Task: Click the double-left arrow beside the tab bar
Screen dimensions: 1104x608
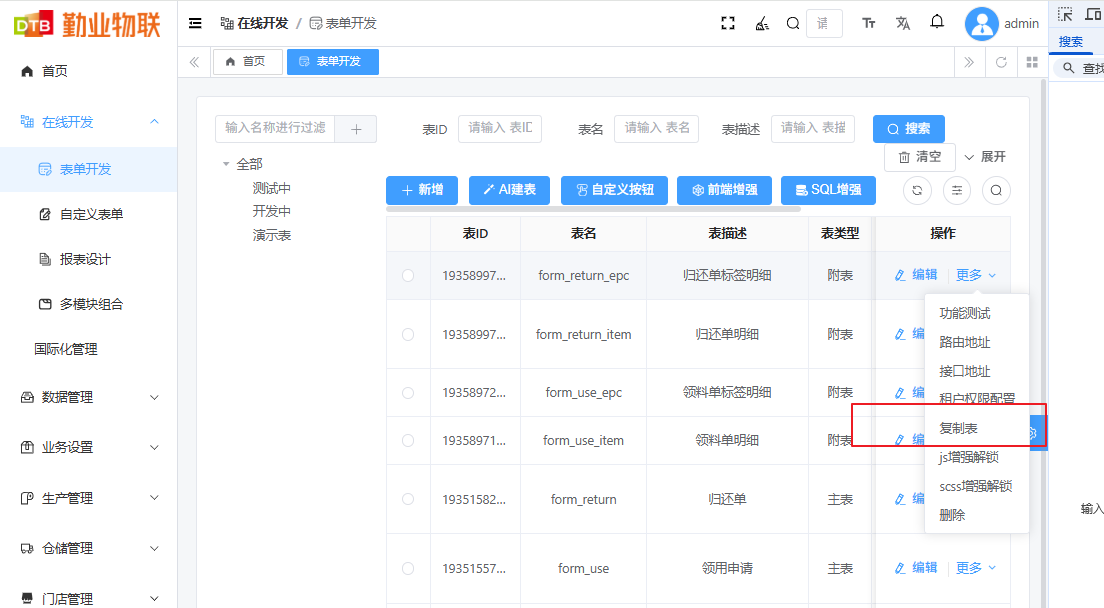Action: click(x=194, y=62)
